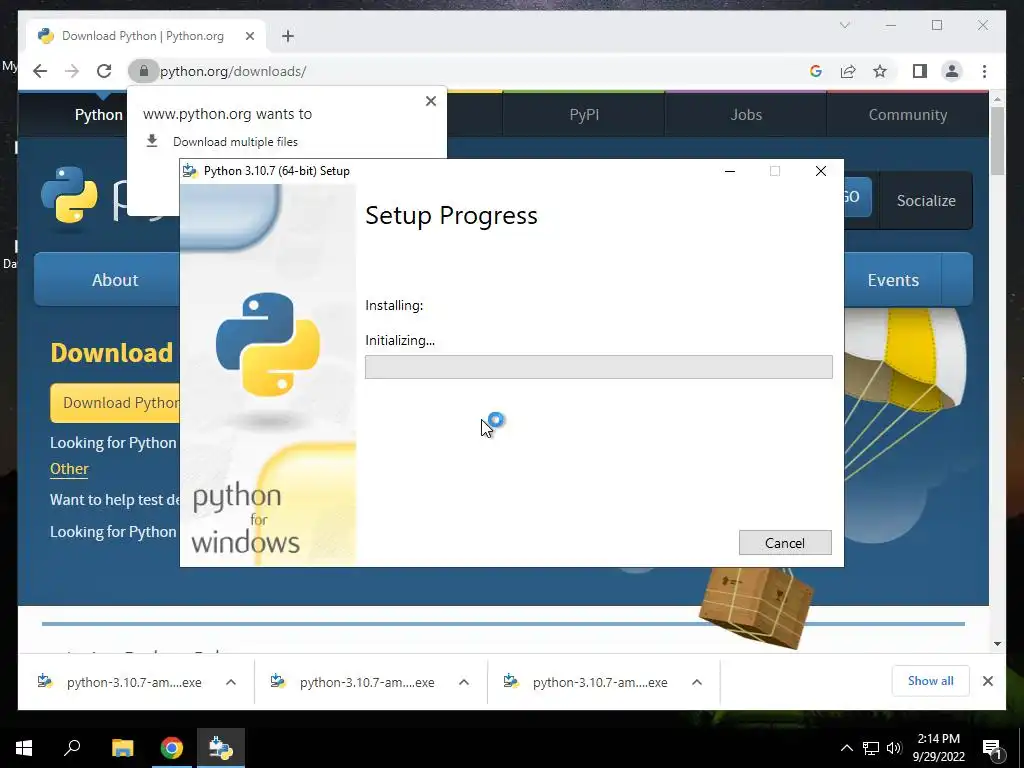Show hidden system tray icons
The height and width of the screenshot is (768, 1024).
click(846, 748)
